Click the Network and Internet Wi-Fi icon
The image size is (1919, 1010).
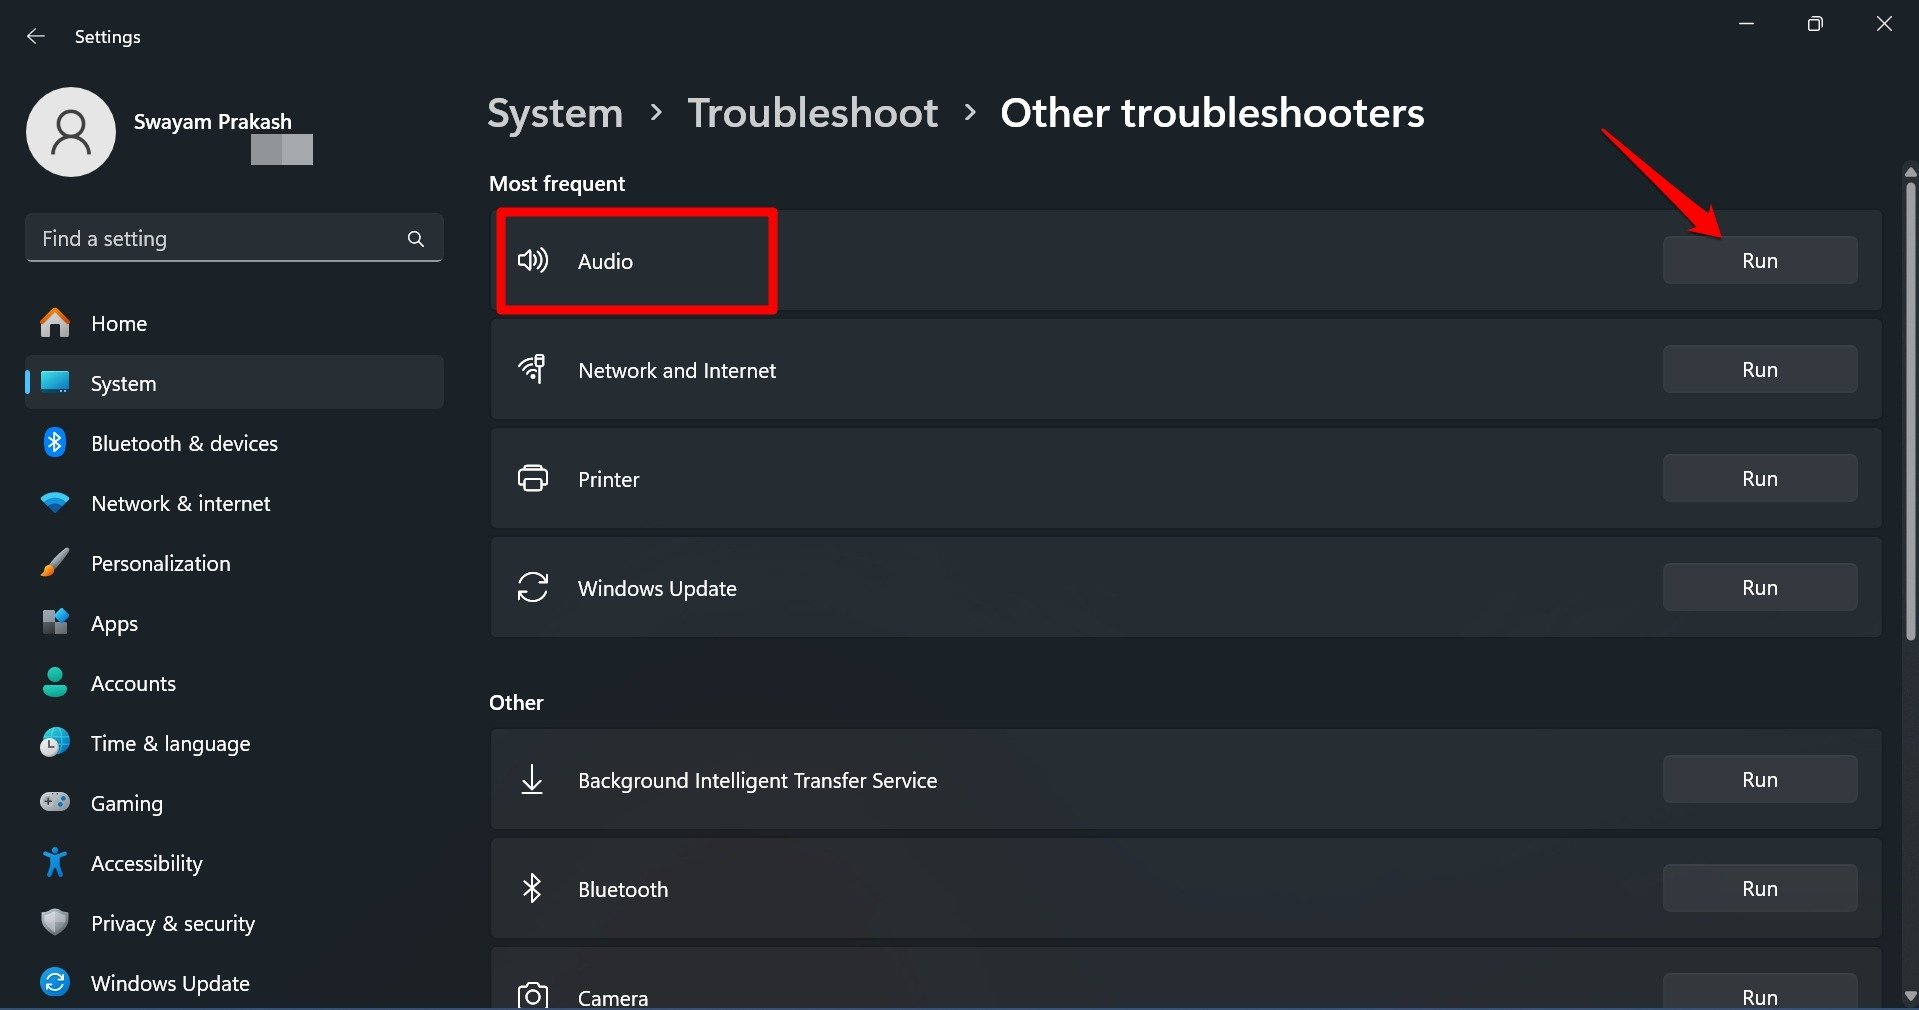click(533, 369)
